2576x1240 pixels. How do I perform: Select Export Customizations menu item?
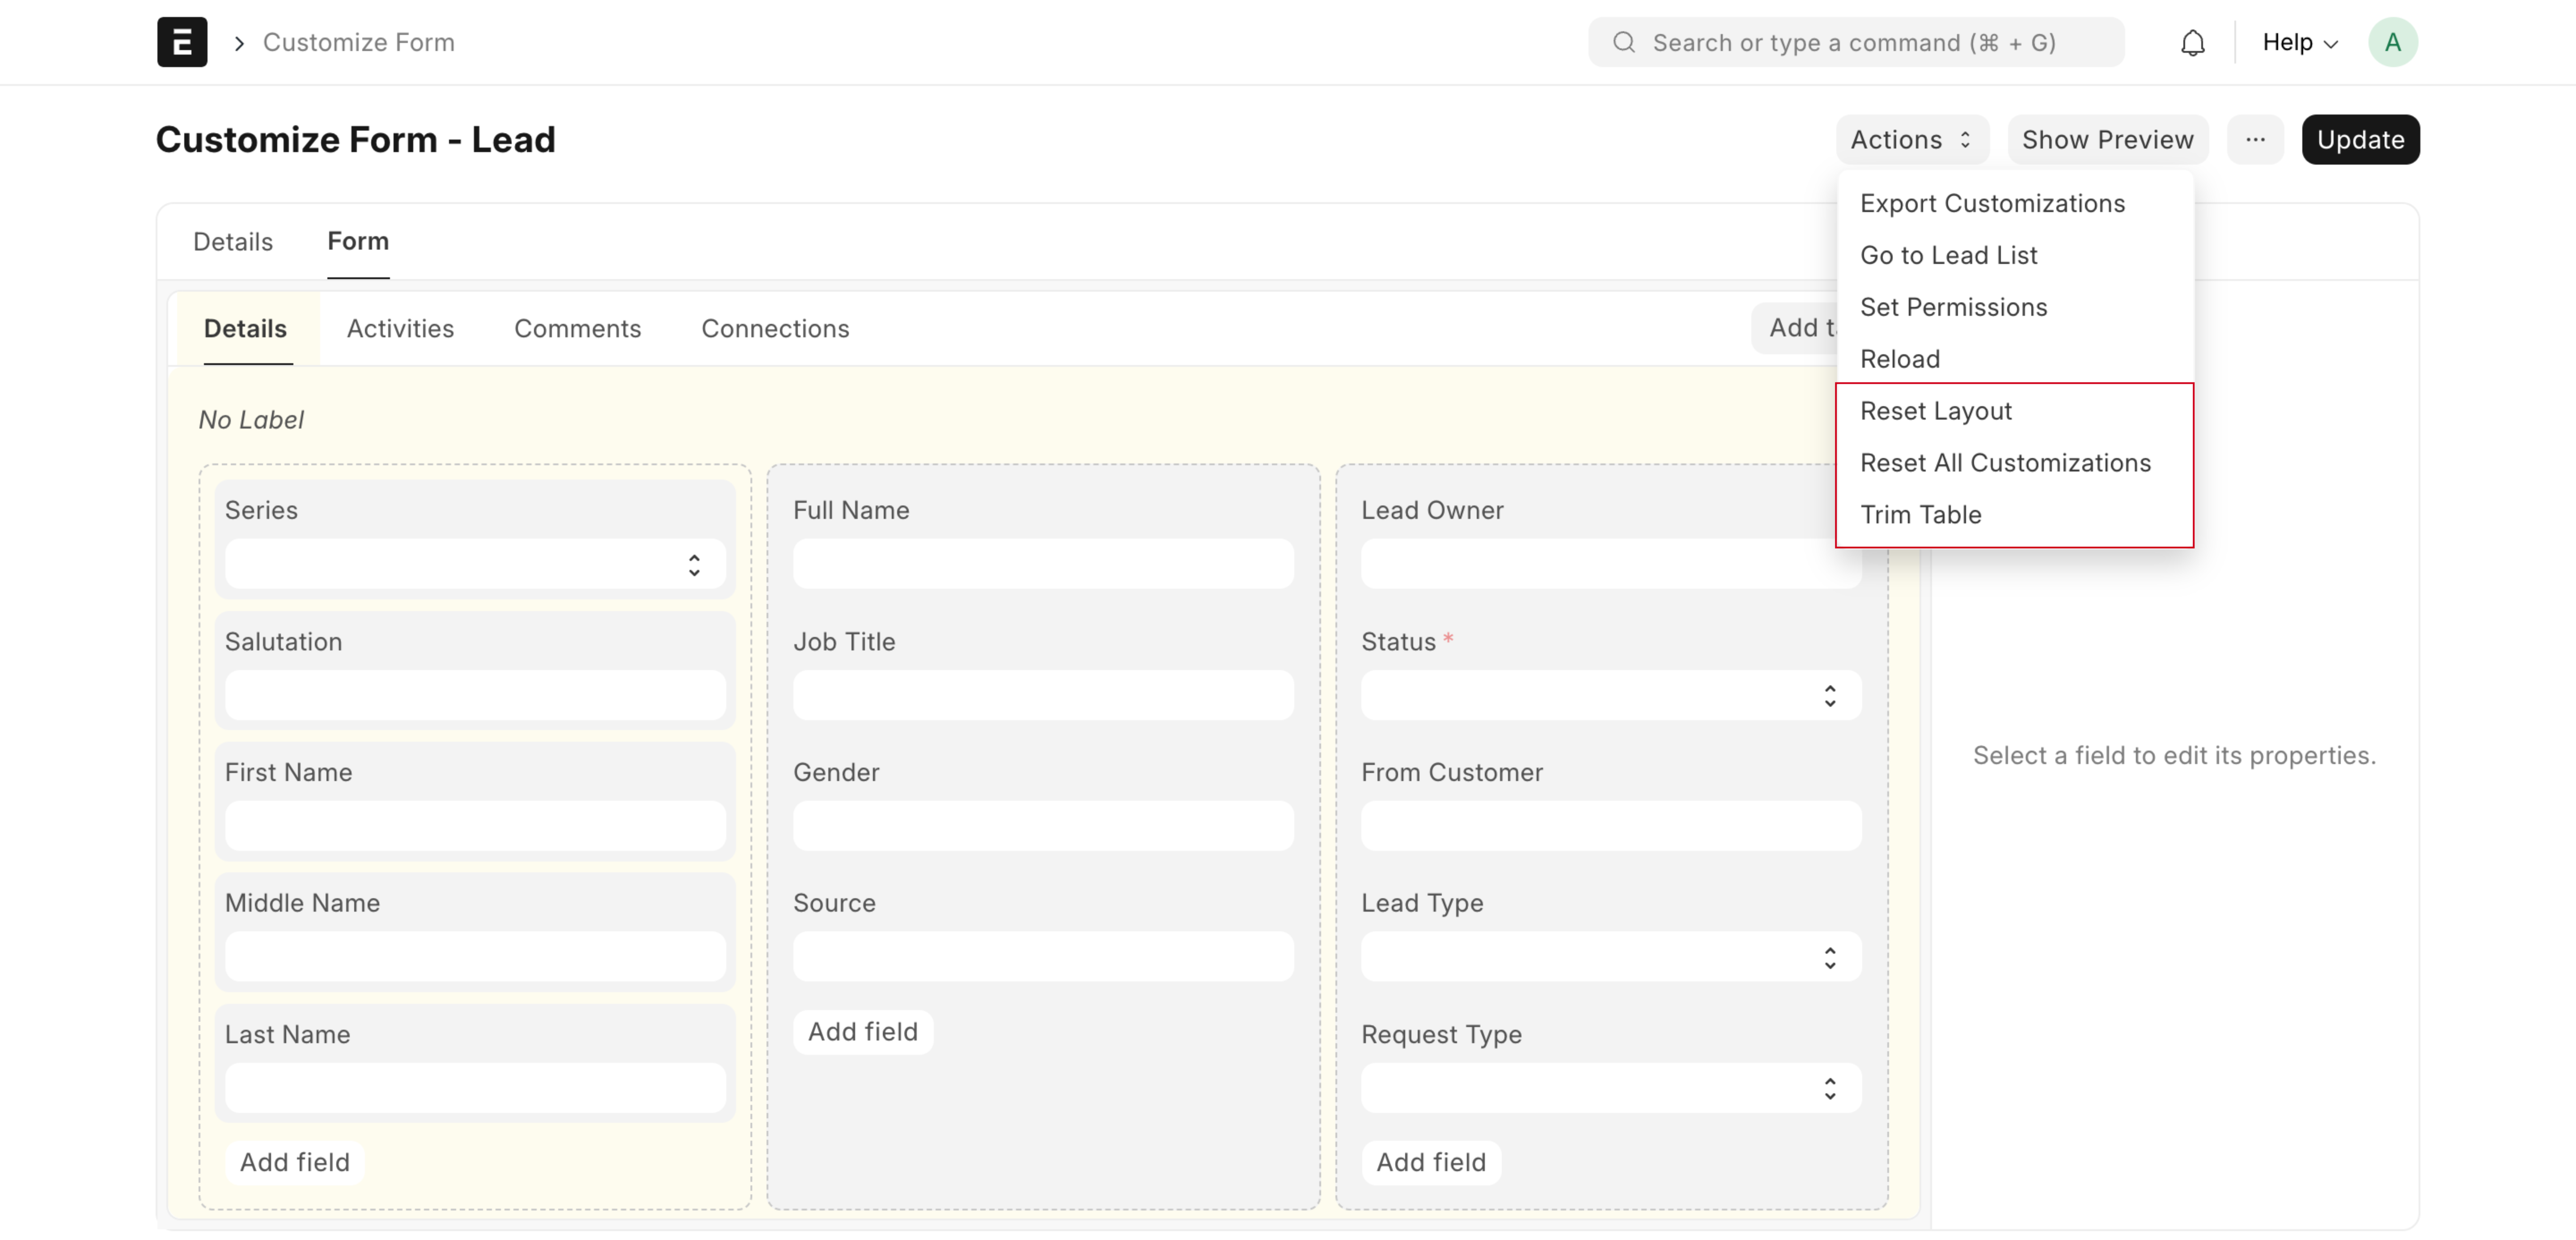coord(1992,203)
